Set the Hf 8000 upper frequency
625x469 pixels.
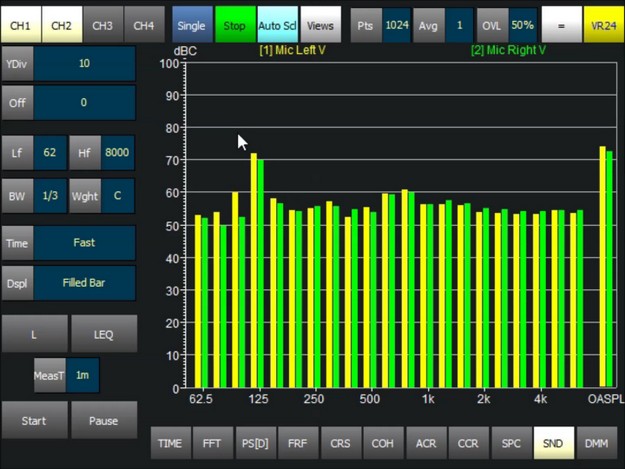pos(117,153)
